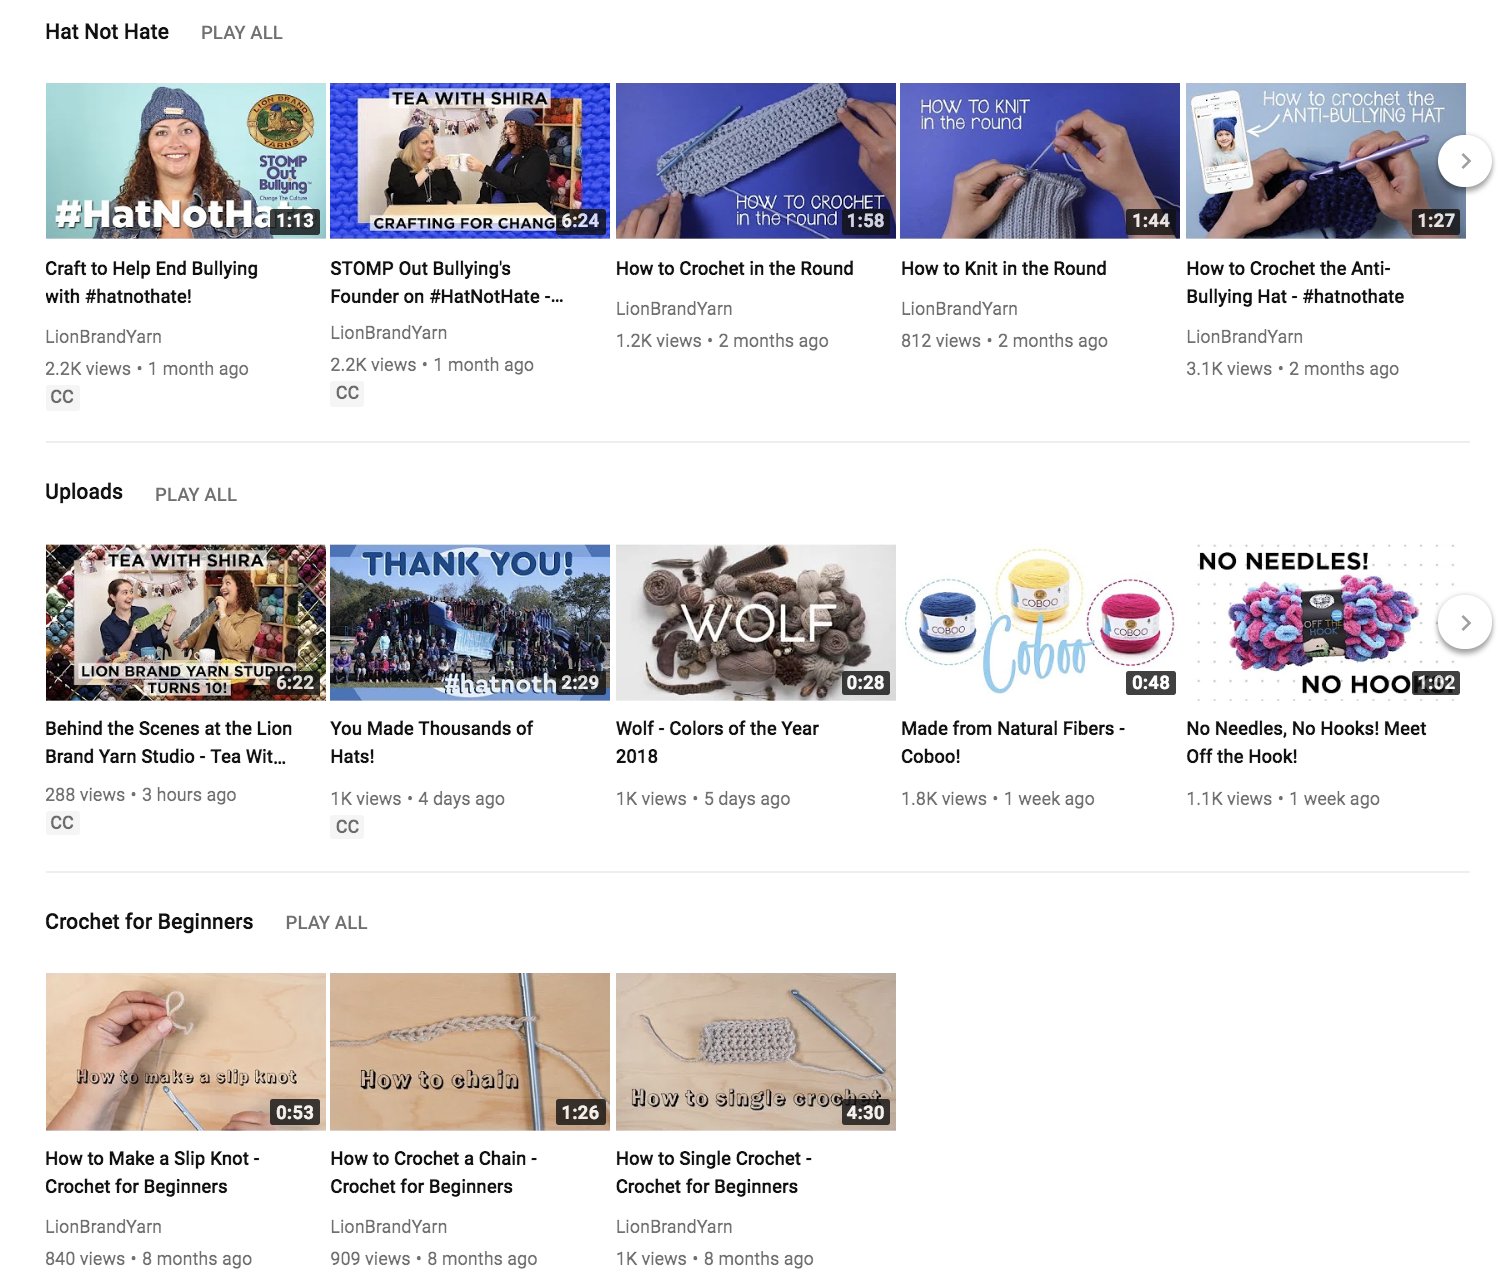The image size is (1502, 1284).
Task: Click LionBrandYarn channel under How to Knit in the Round
Action: (959, 309)
